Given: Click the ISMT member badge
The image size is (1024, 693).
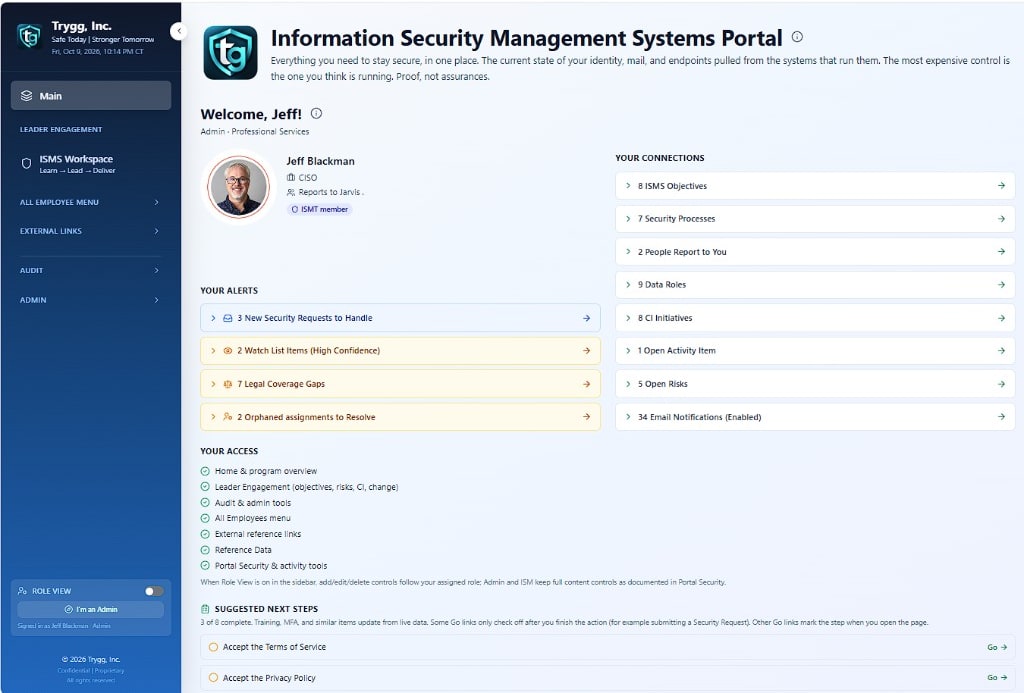Looking at the screenshot, I should click(x=319, y=209).
